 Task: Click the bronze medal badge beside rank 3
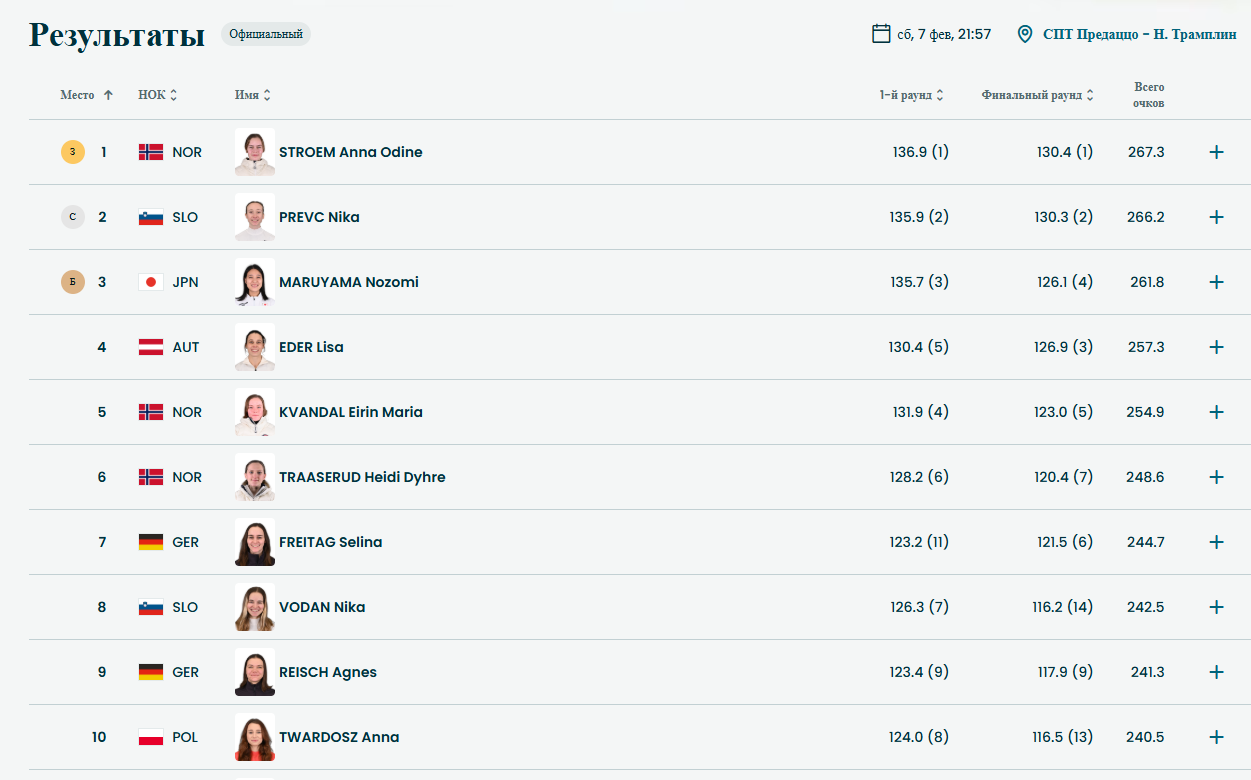click(x=73, y=282)
